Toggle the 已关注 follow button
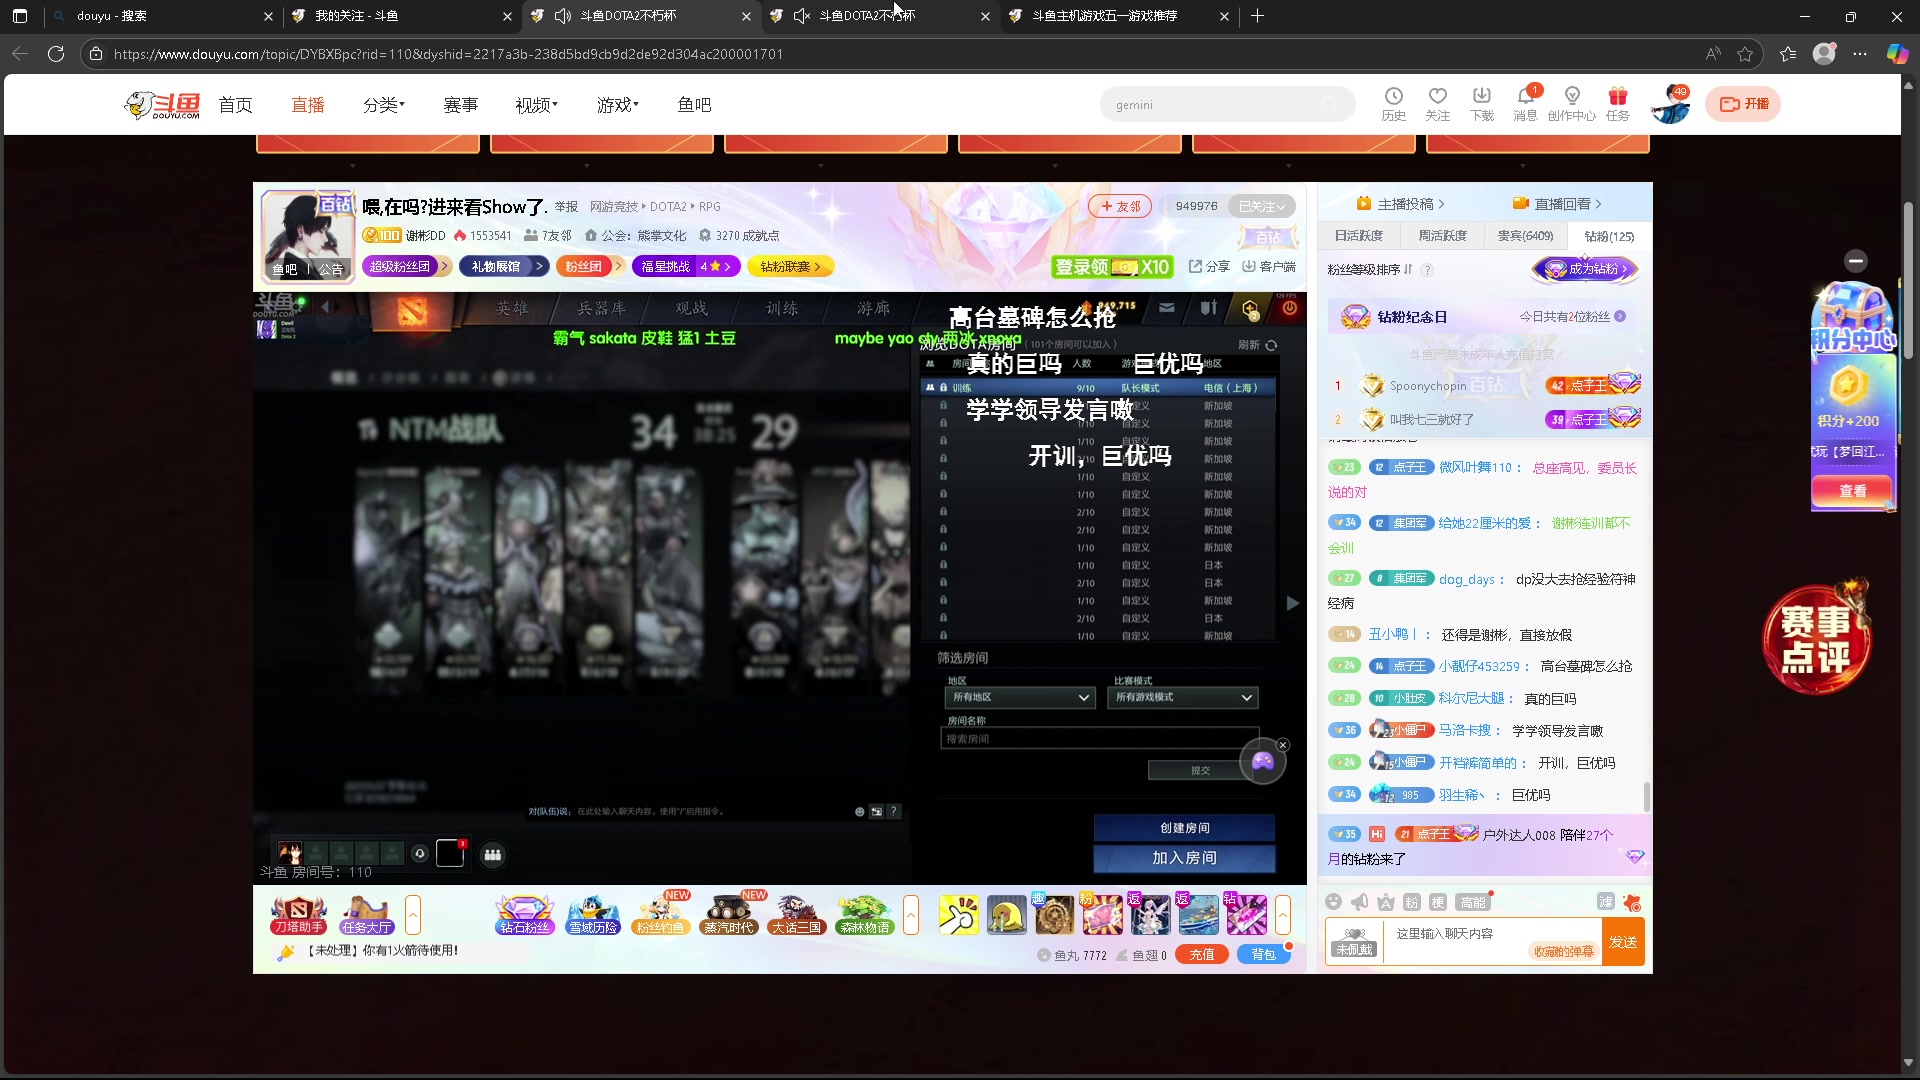1920x1080 pixels. point(1261,206)
